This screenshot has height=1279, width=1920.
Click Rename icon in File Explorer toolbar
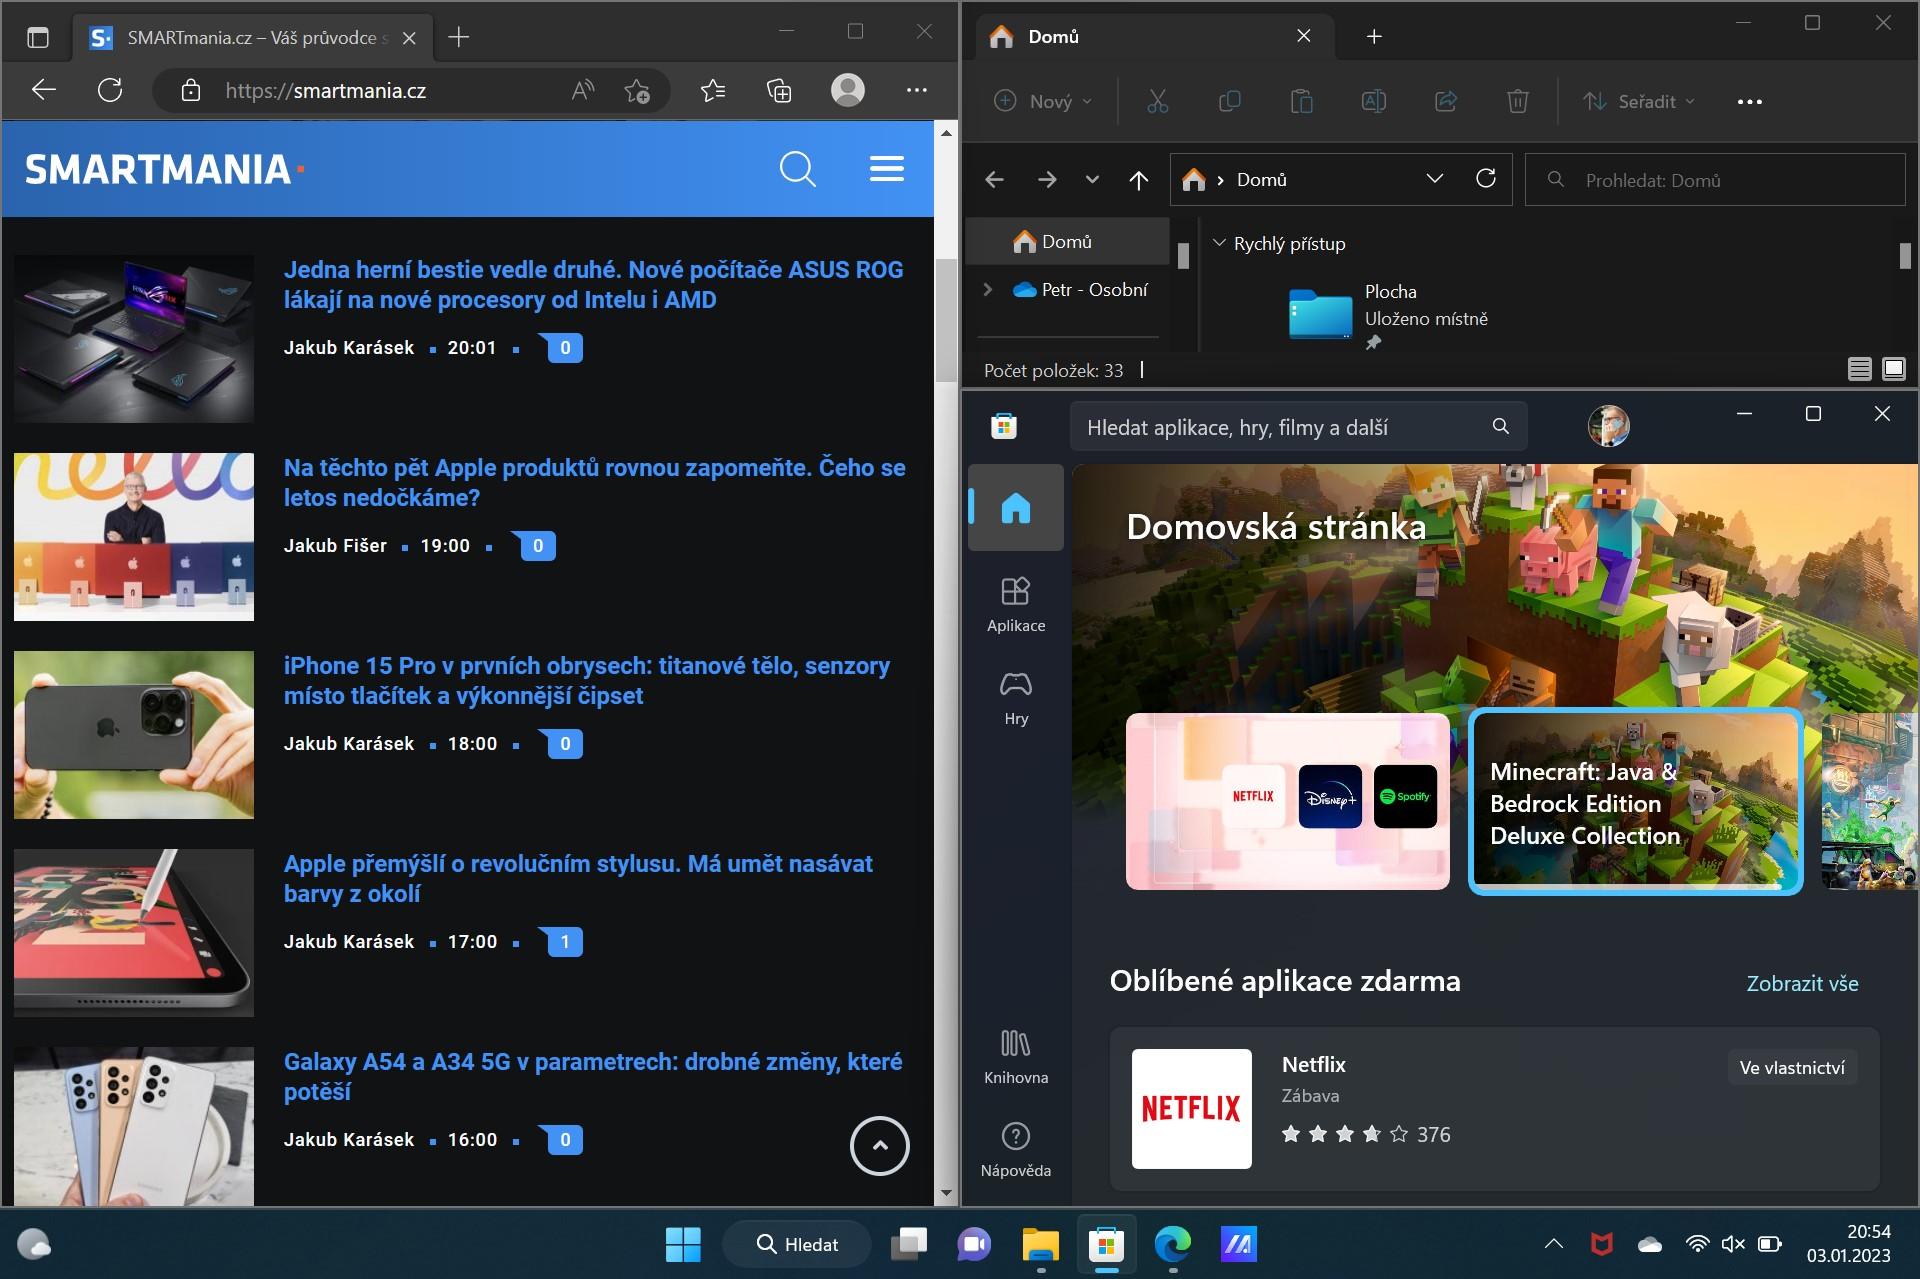[1374, 101]
